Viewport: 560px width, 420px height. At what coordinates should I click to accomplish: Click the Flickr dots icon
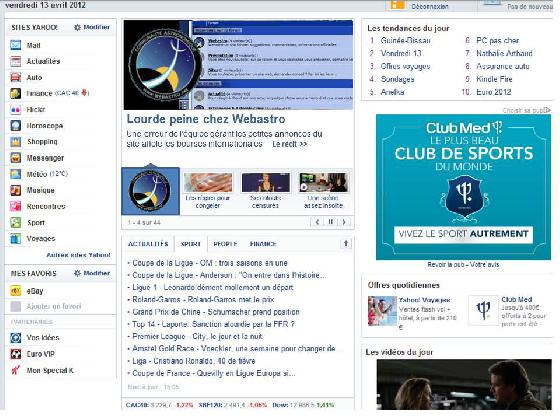pos(15,110)
